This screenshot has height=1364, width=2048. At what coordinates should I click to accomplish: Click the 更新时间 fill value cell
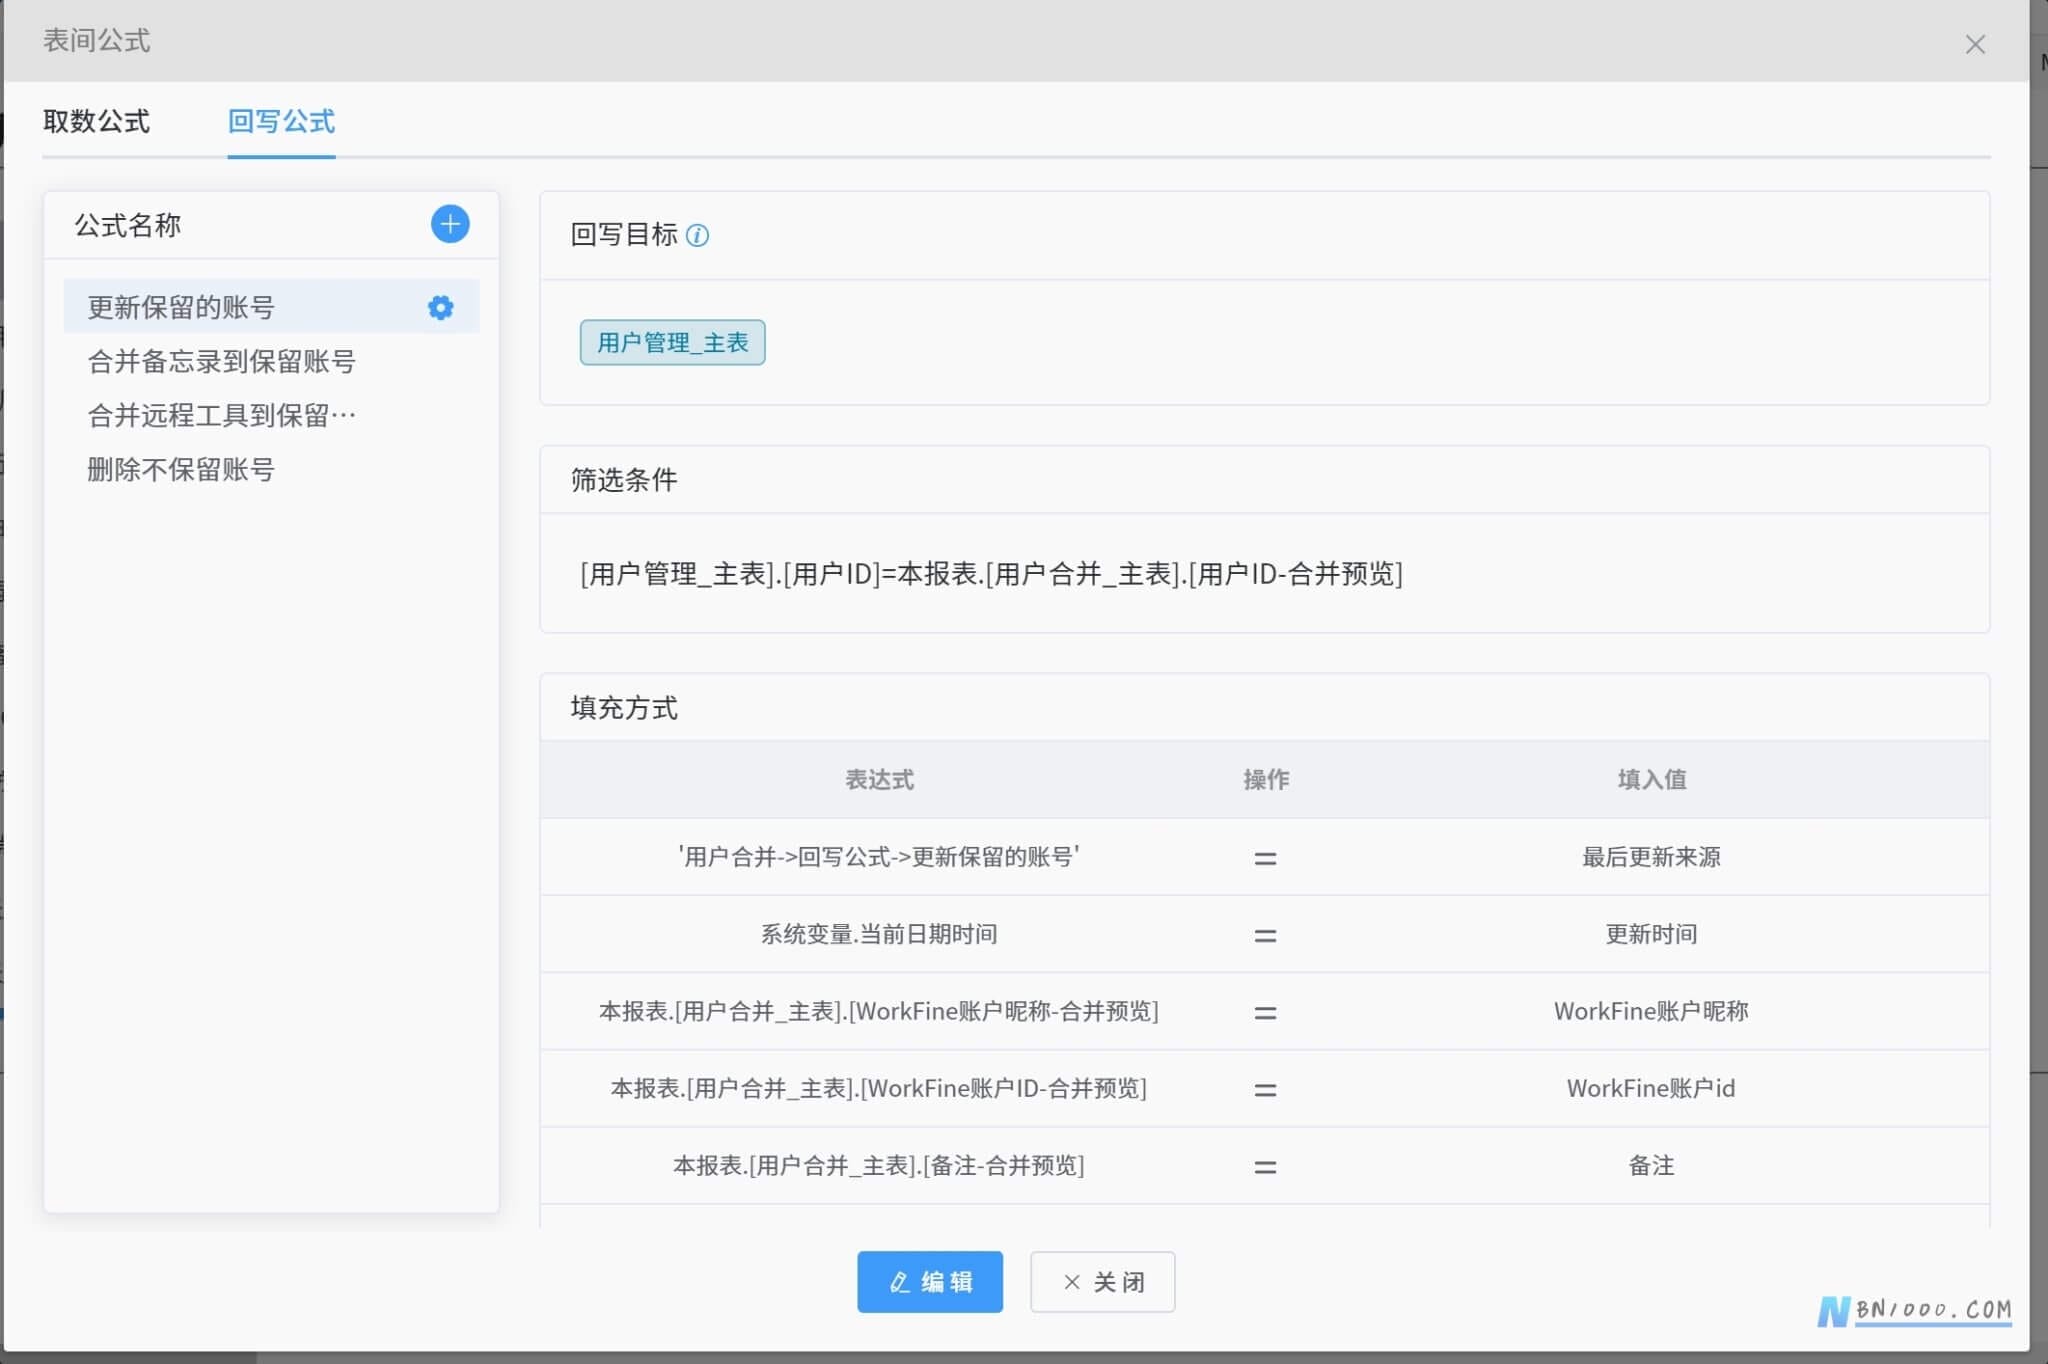click(x=1651, y=934)
